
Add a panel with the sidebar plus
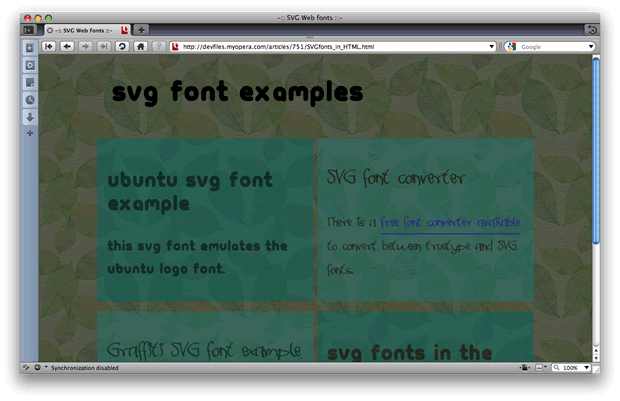click(30, 133)
